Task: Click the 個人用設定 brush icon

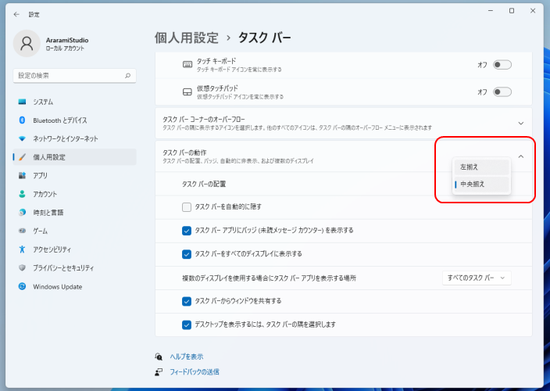Action: tap(22, 157)
